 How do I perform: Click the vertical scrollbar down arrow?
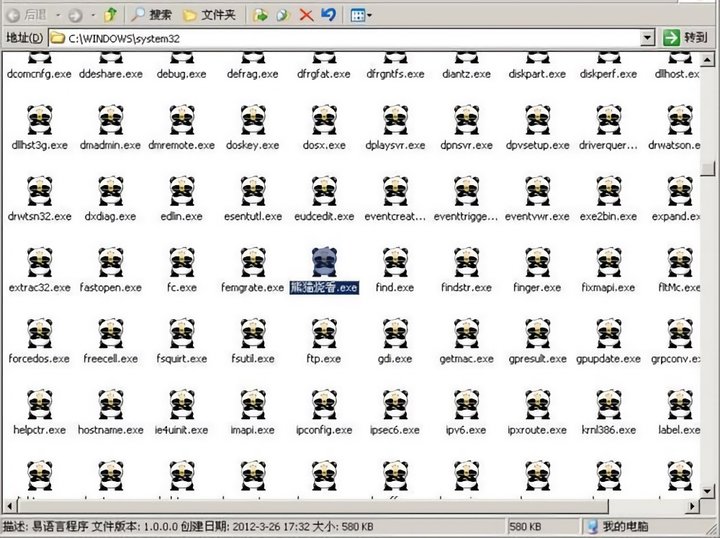[708, 505]
